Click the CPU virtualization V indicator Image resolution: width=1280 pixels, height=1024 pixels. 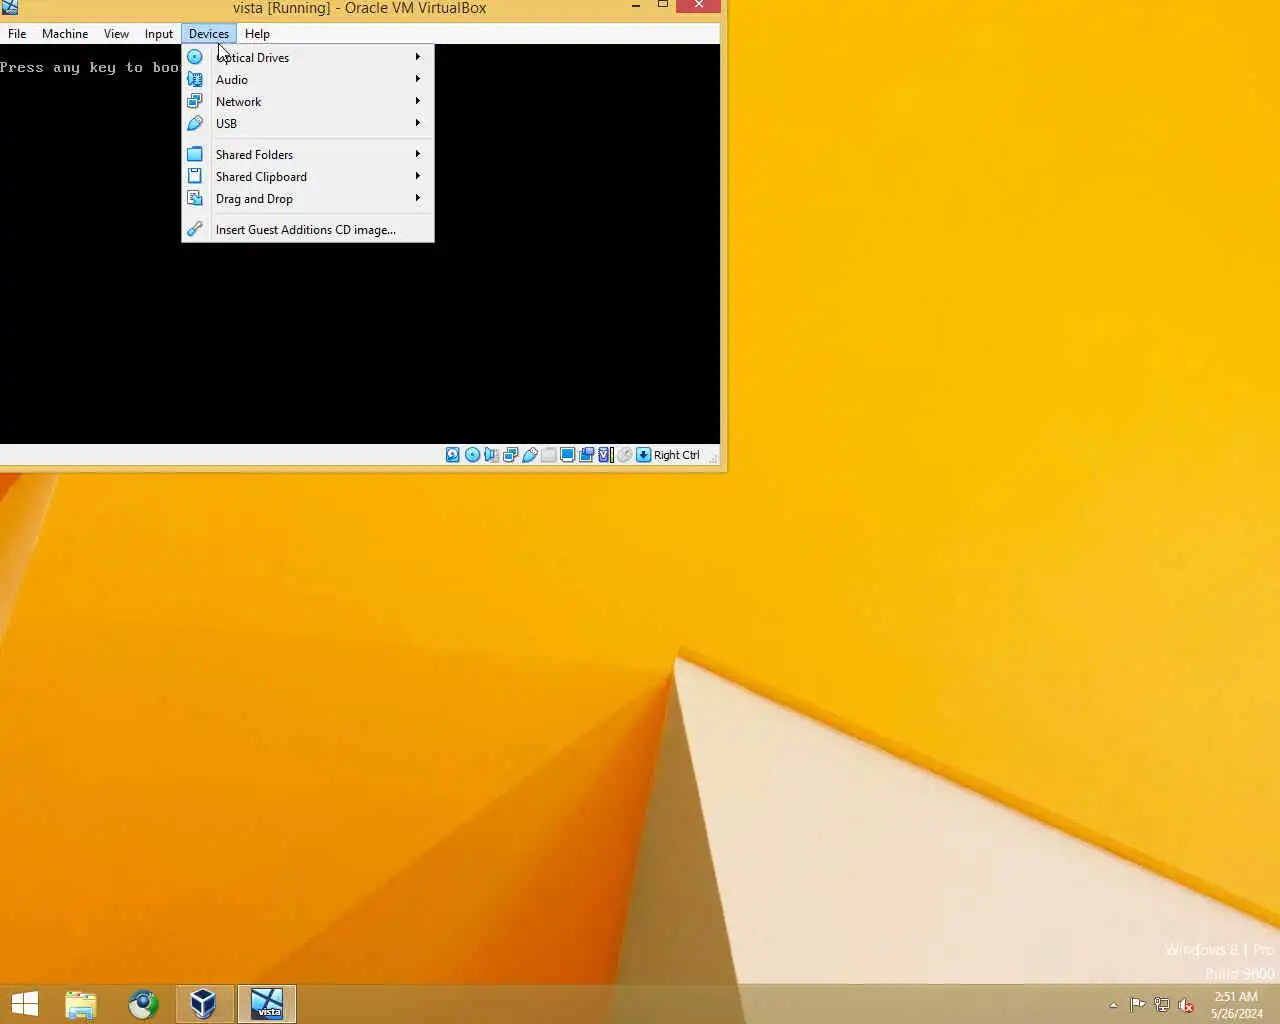click(x=605, y=455)
